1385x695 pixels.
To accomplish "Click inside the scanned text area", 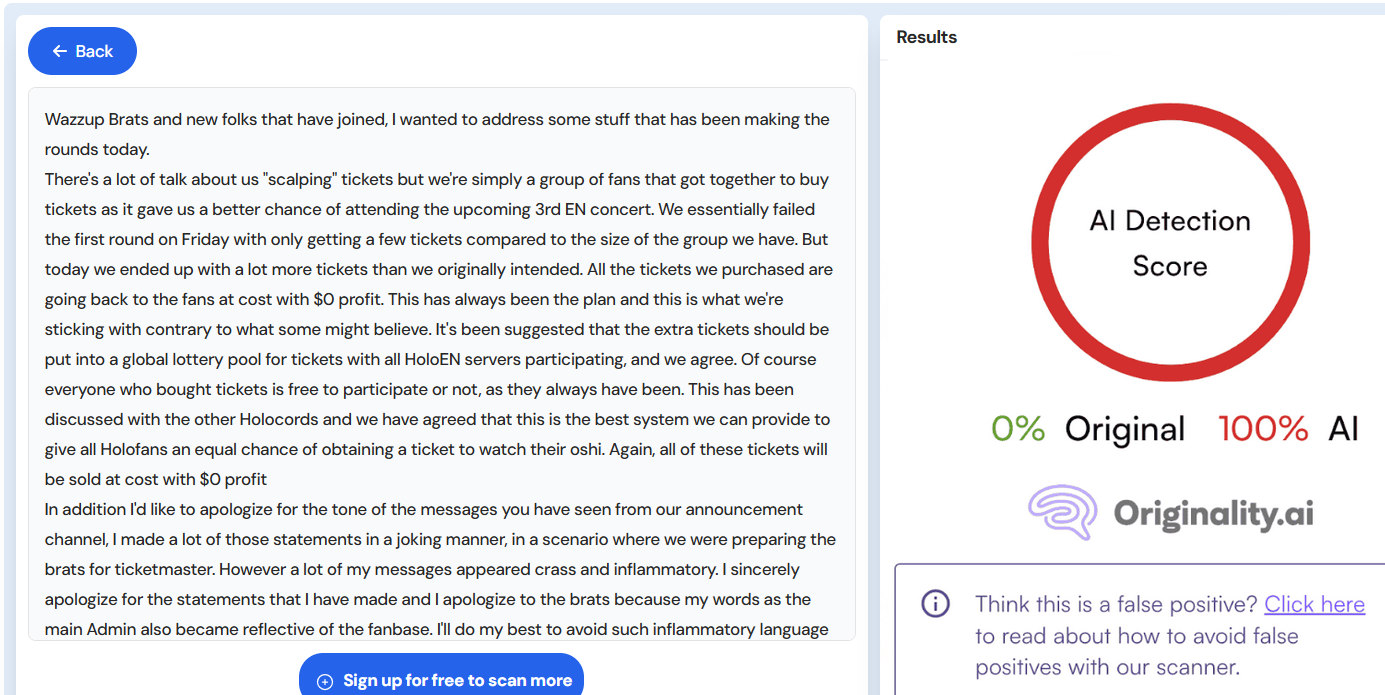I will pos(440,360).
